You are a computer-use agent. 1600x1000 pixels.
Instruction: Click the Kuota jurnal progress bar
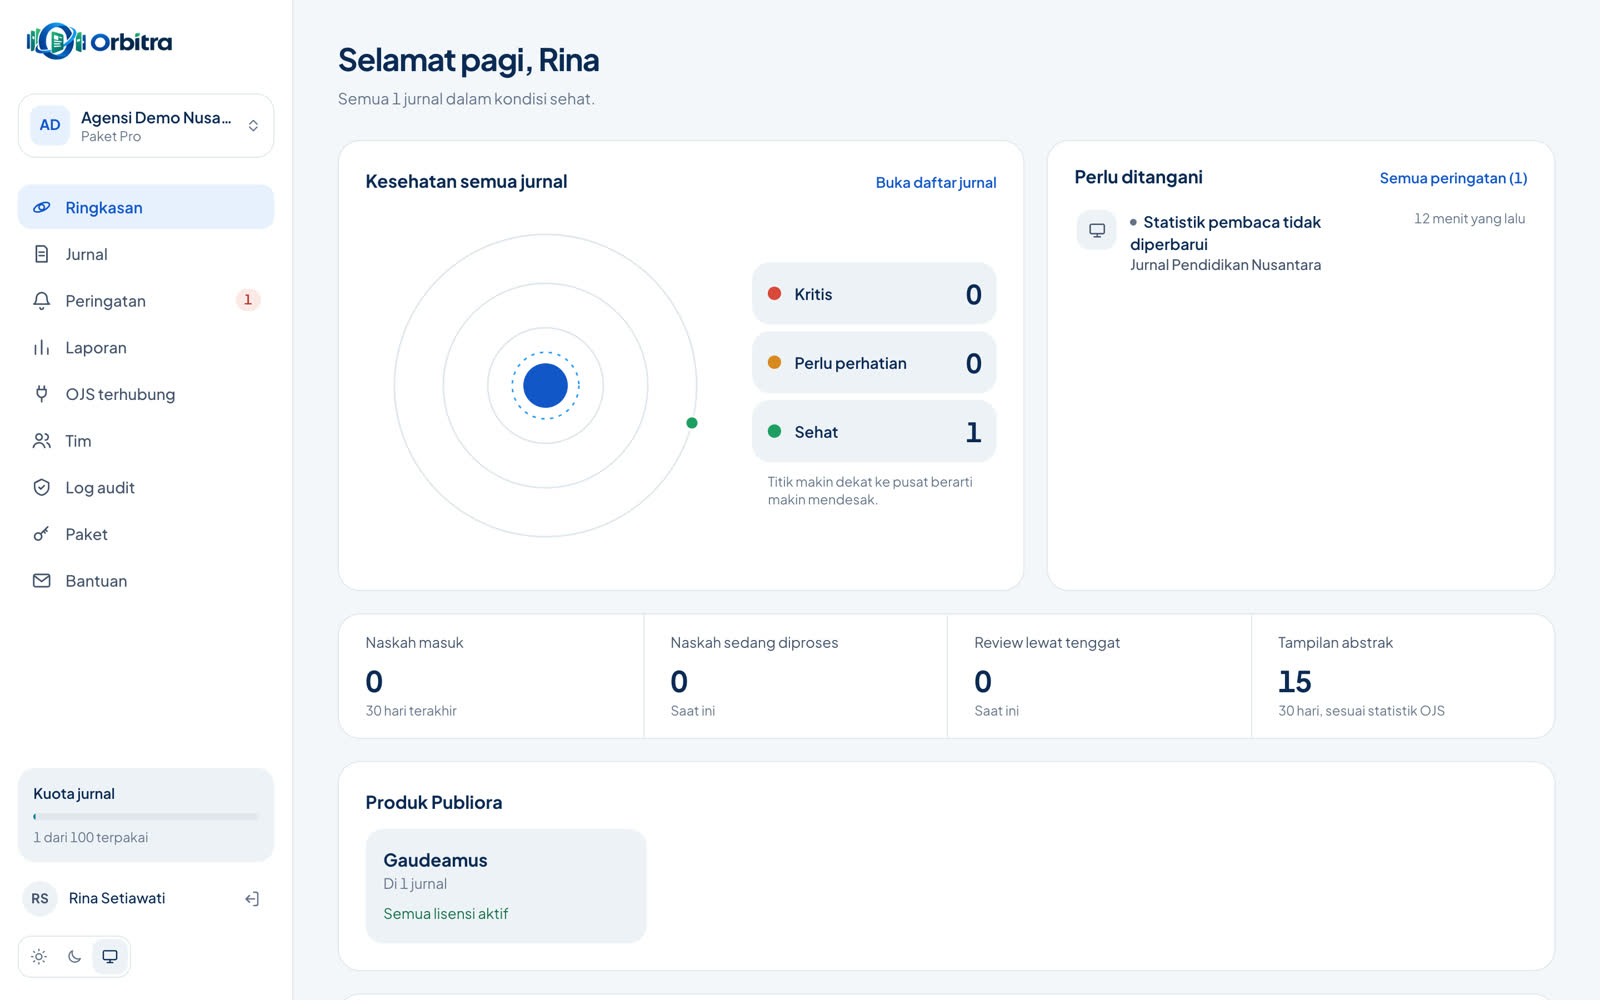click(146, 817)
